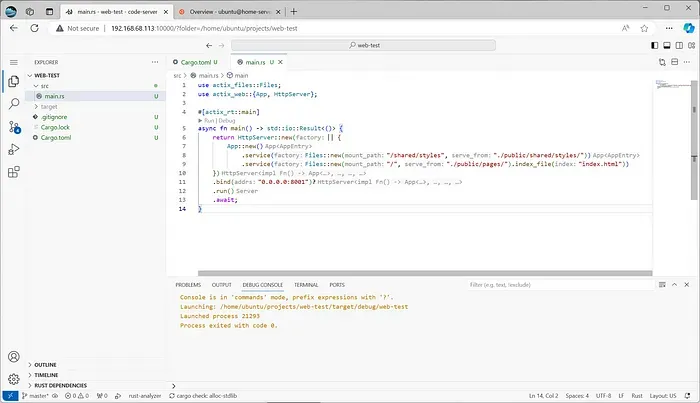
Task: Toggle the bottom panel layout icon
Action: tap(667, 45)
